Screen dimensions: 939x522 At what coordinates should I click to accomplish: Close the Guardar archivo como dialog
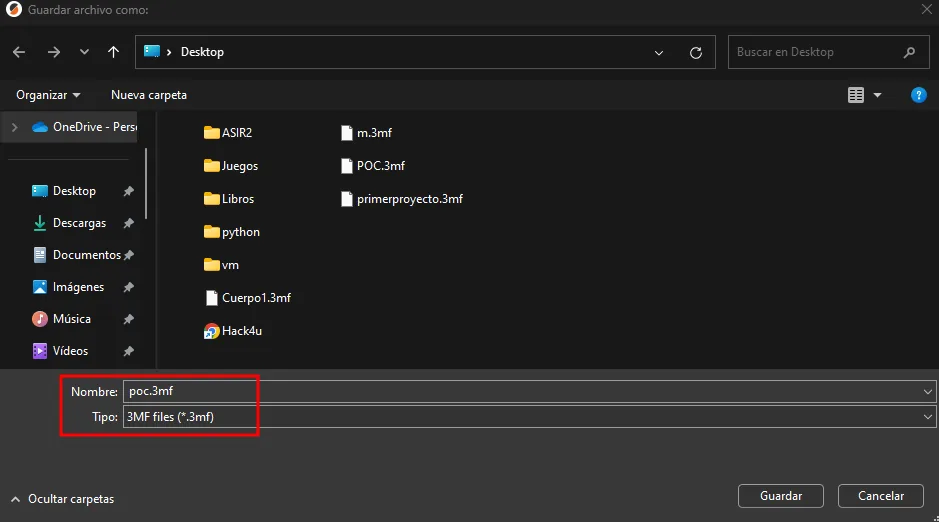coord(926,10)
